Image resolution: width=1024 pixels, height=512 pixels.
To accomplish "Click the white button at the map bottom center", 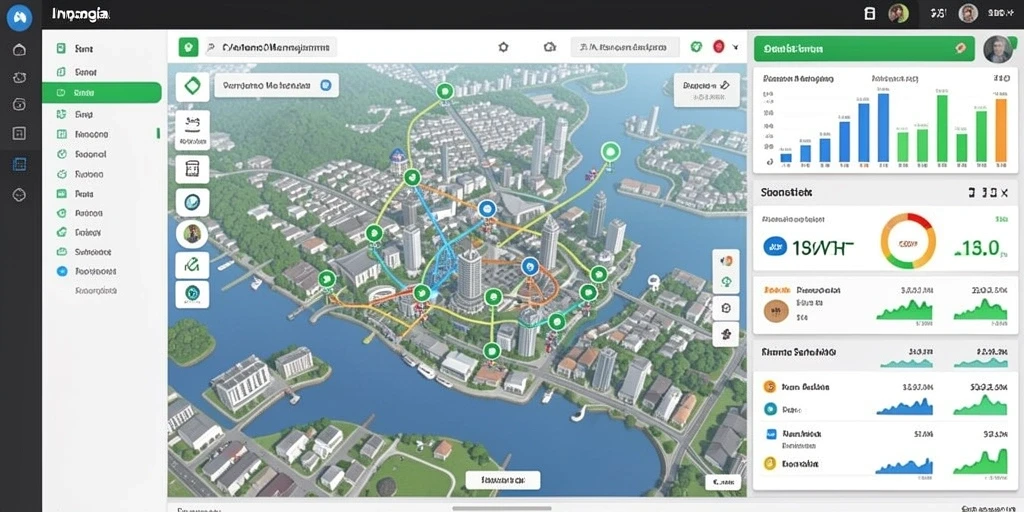I will click(x=503, y=480).
